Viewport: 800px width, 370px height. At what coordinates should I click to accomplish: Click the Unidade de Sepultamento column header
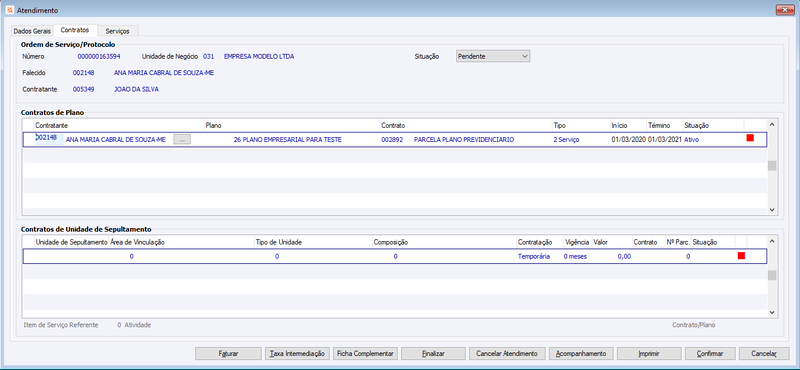(71, 242)
